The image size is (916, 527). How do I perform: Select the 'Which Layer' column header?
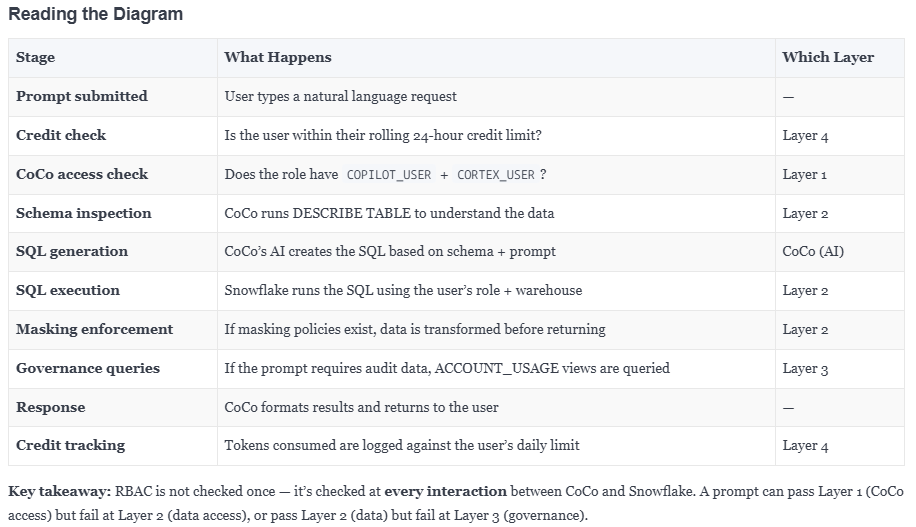pyautogui.click(x=839, y=58)
